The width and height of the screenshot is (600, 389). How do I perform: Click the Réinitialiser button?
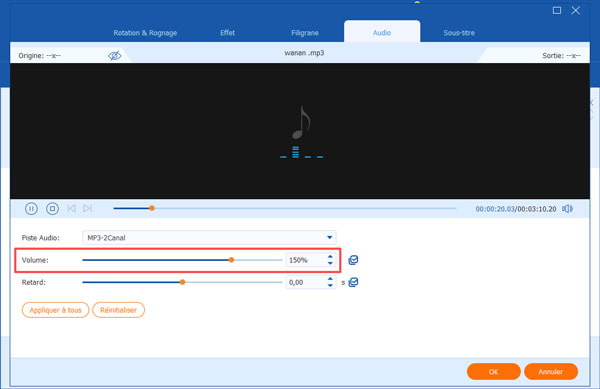click(119, 310)
